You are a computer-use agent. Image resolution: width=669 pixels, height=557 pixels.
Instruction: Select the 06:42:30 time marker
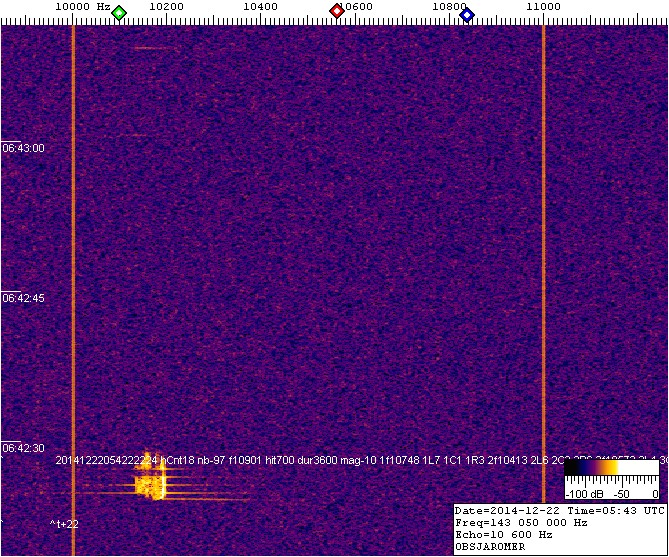(23, 448)
